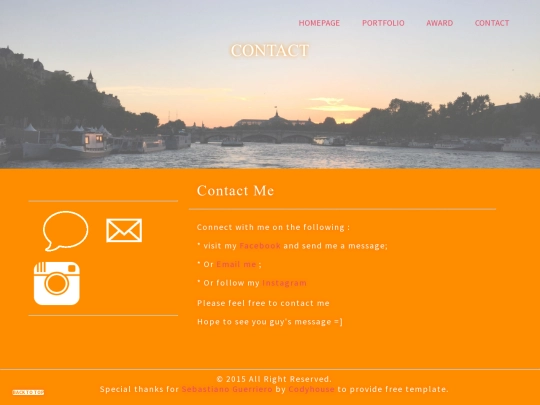
Task: Click the 'Email me' link
Action: (236, 264)
